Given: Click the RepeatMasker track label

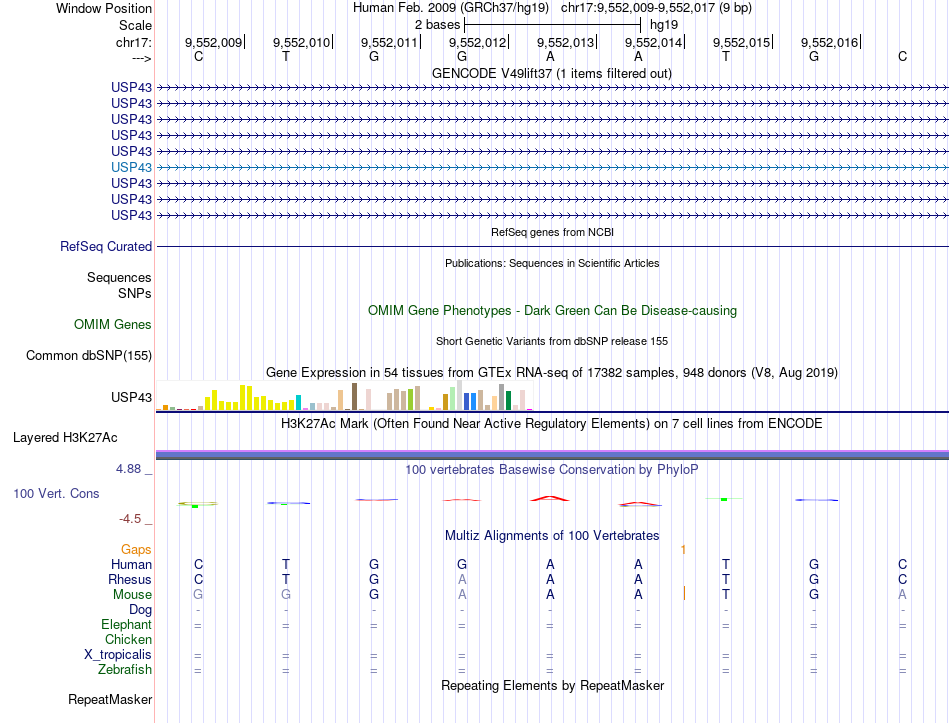Looking at the screenshot, I should coord(110,699).
